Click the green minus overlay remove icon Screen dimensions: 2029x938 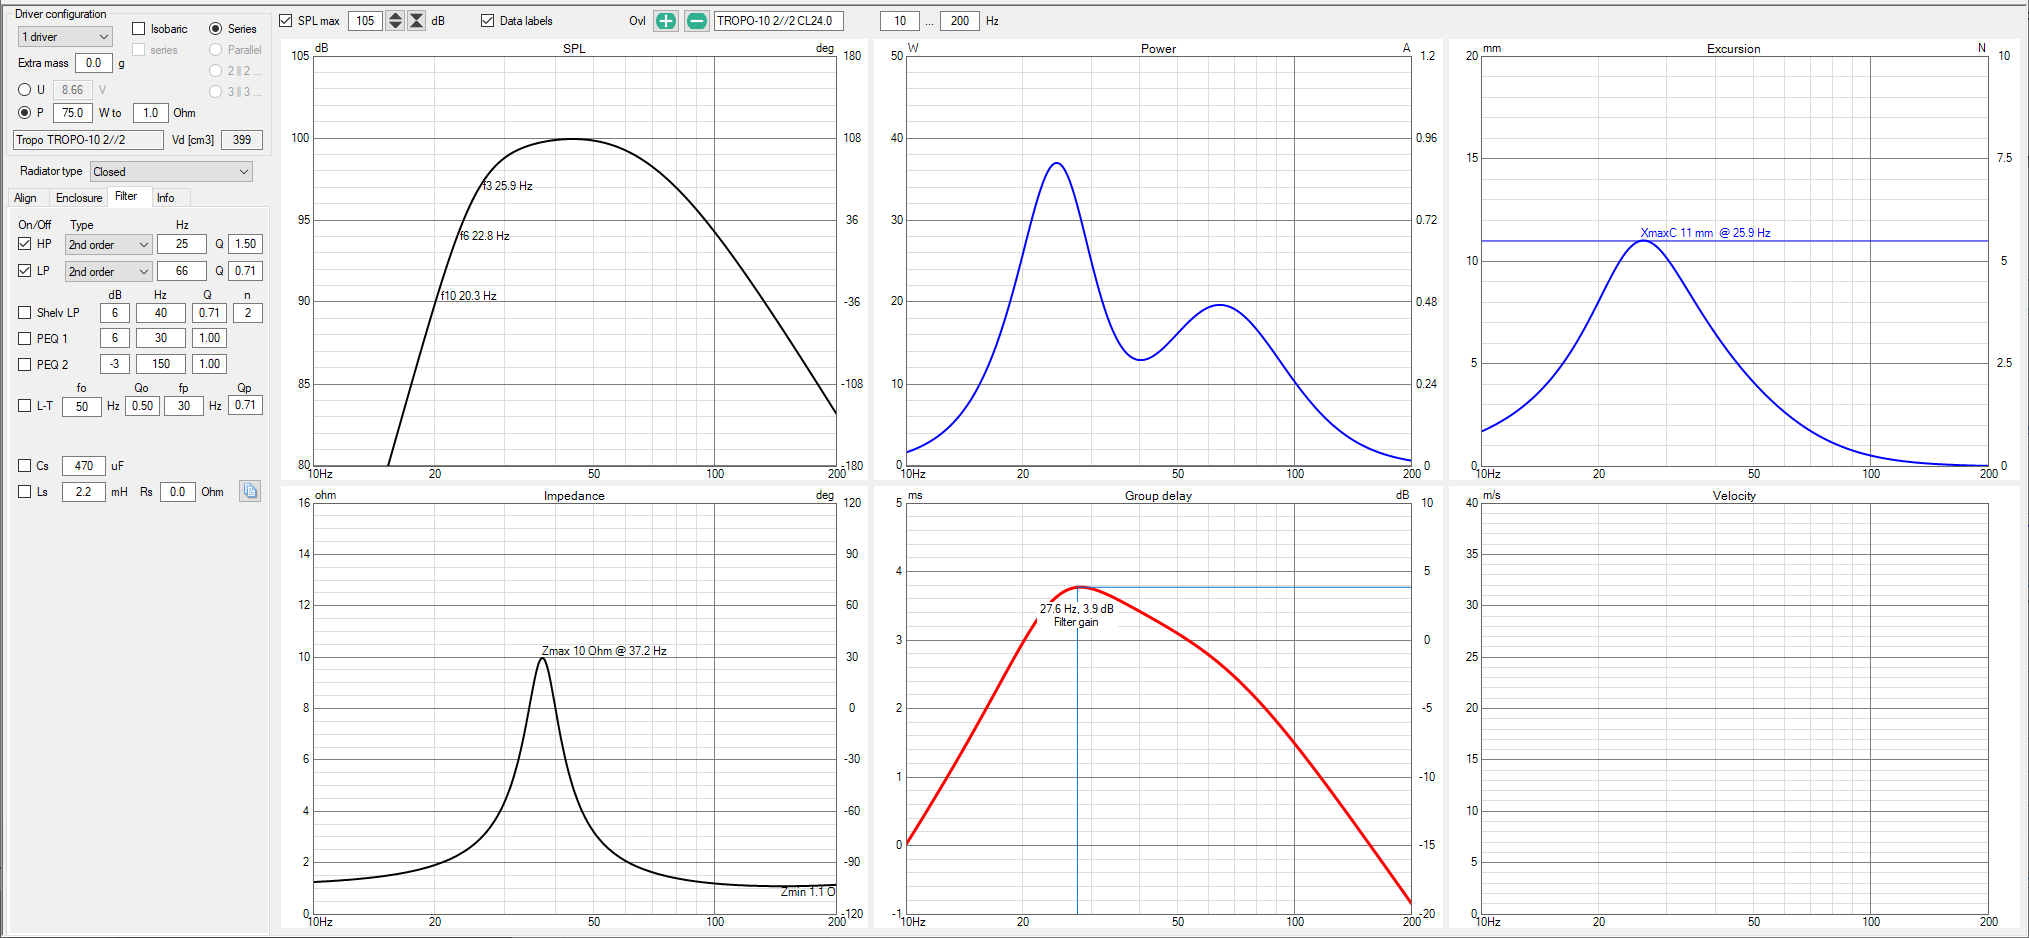coord(697,21)
